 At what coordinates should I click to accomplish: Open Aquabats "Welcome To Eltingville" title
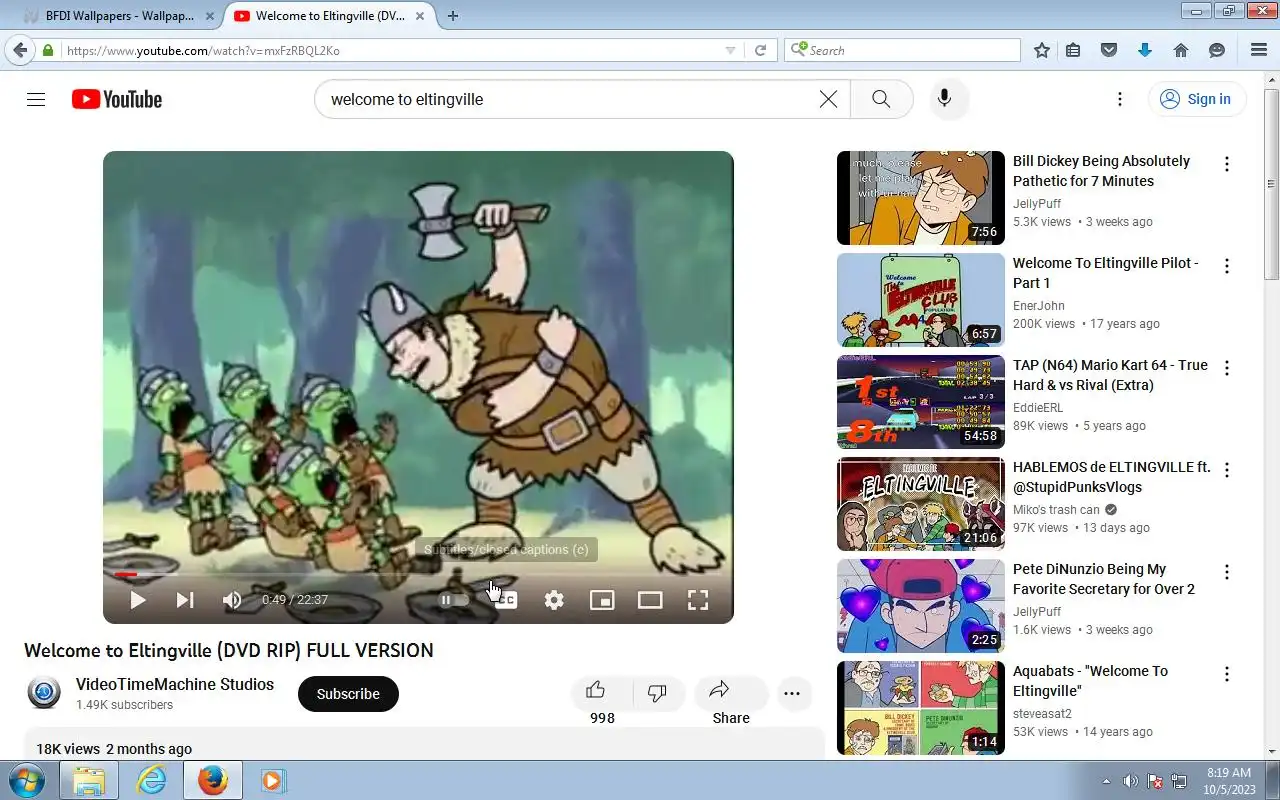1090,681
